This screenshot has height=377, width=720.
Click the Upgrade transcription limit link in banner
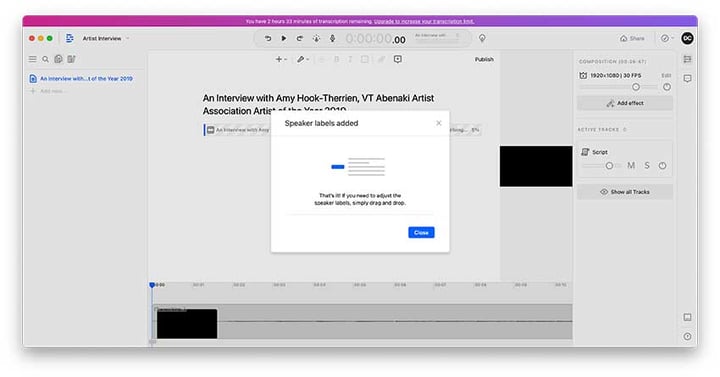pos(424,21)
